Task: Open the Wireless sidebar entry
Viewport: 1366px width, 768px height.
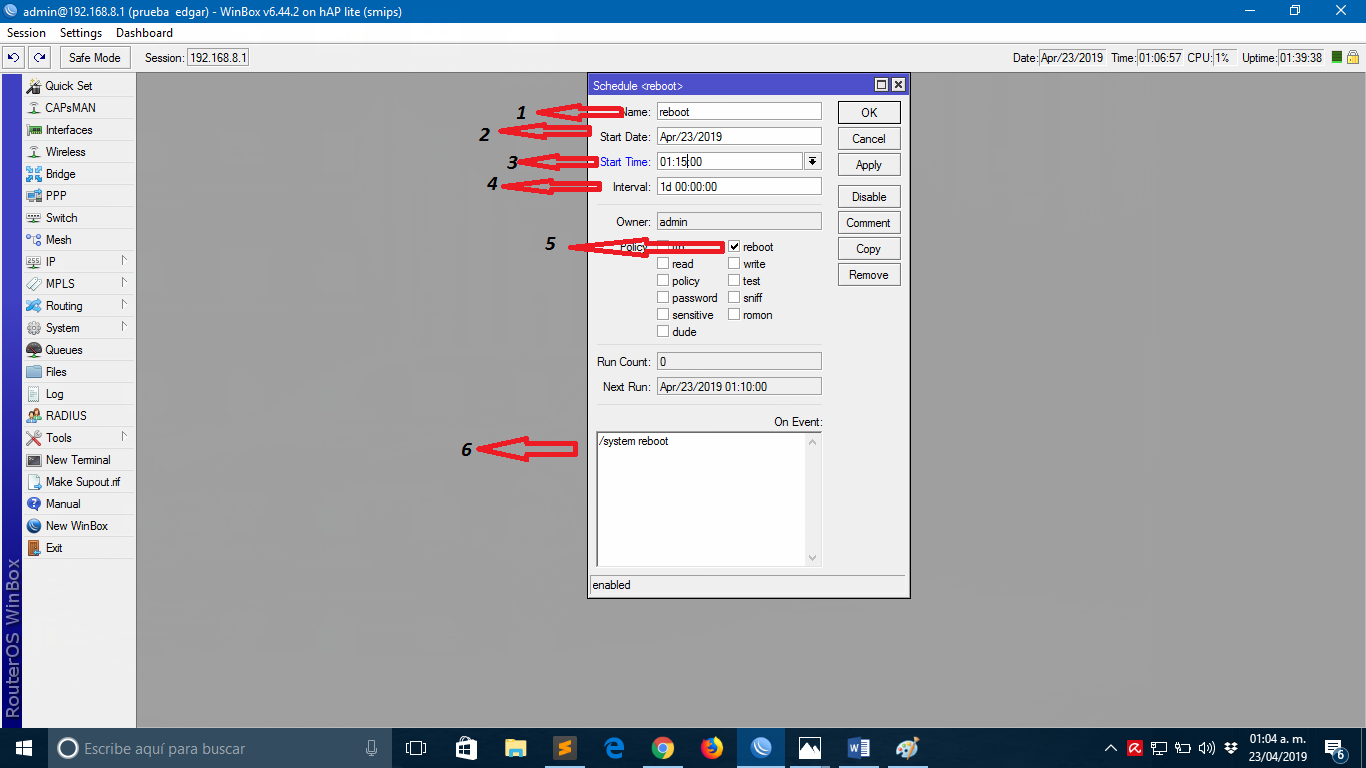Action: pos(65,152)
